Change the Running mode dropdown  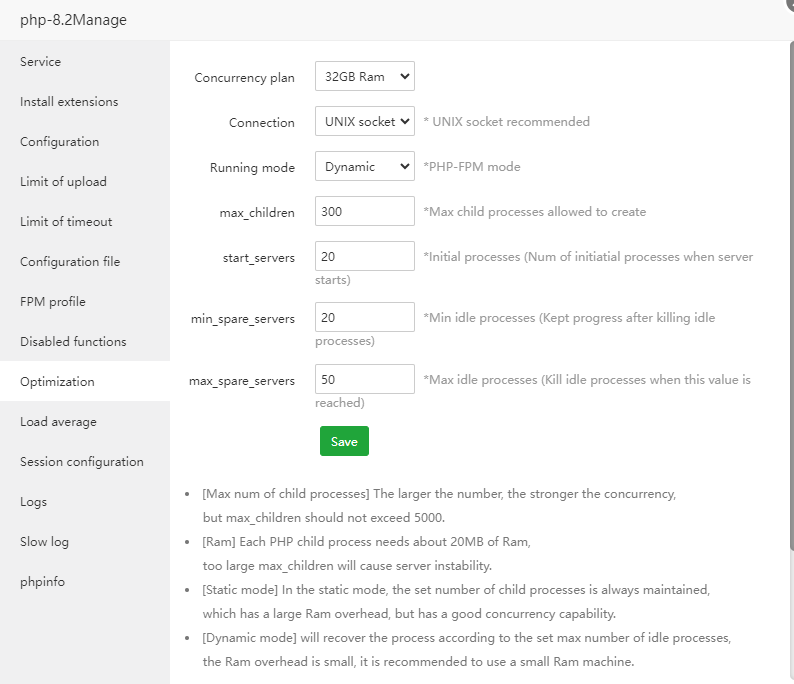pos(364,167)
